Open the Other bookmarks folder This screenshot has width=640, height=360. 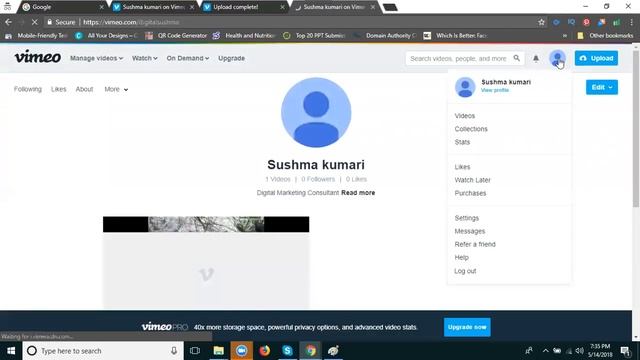pos(605,36)
